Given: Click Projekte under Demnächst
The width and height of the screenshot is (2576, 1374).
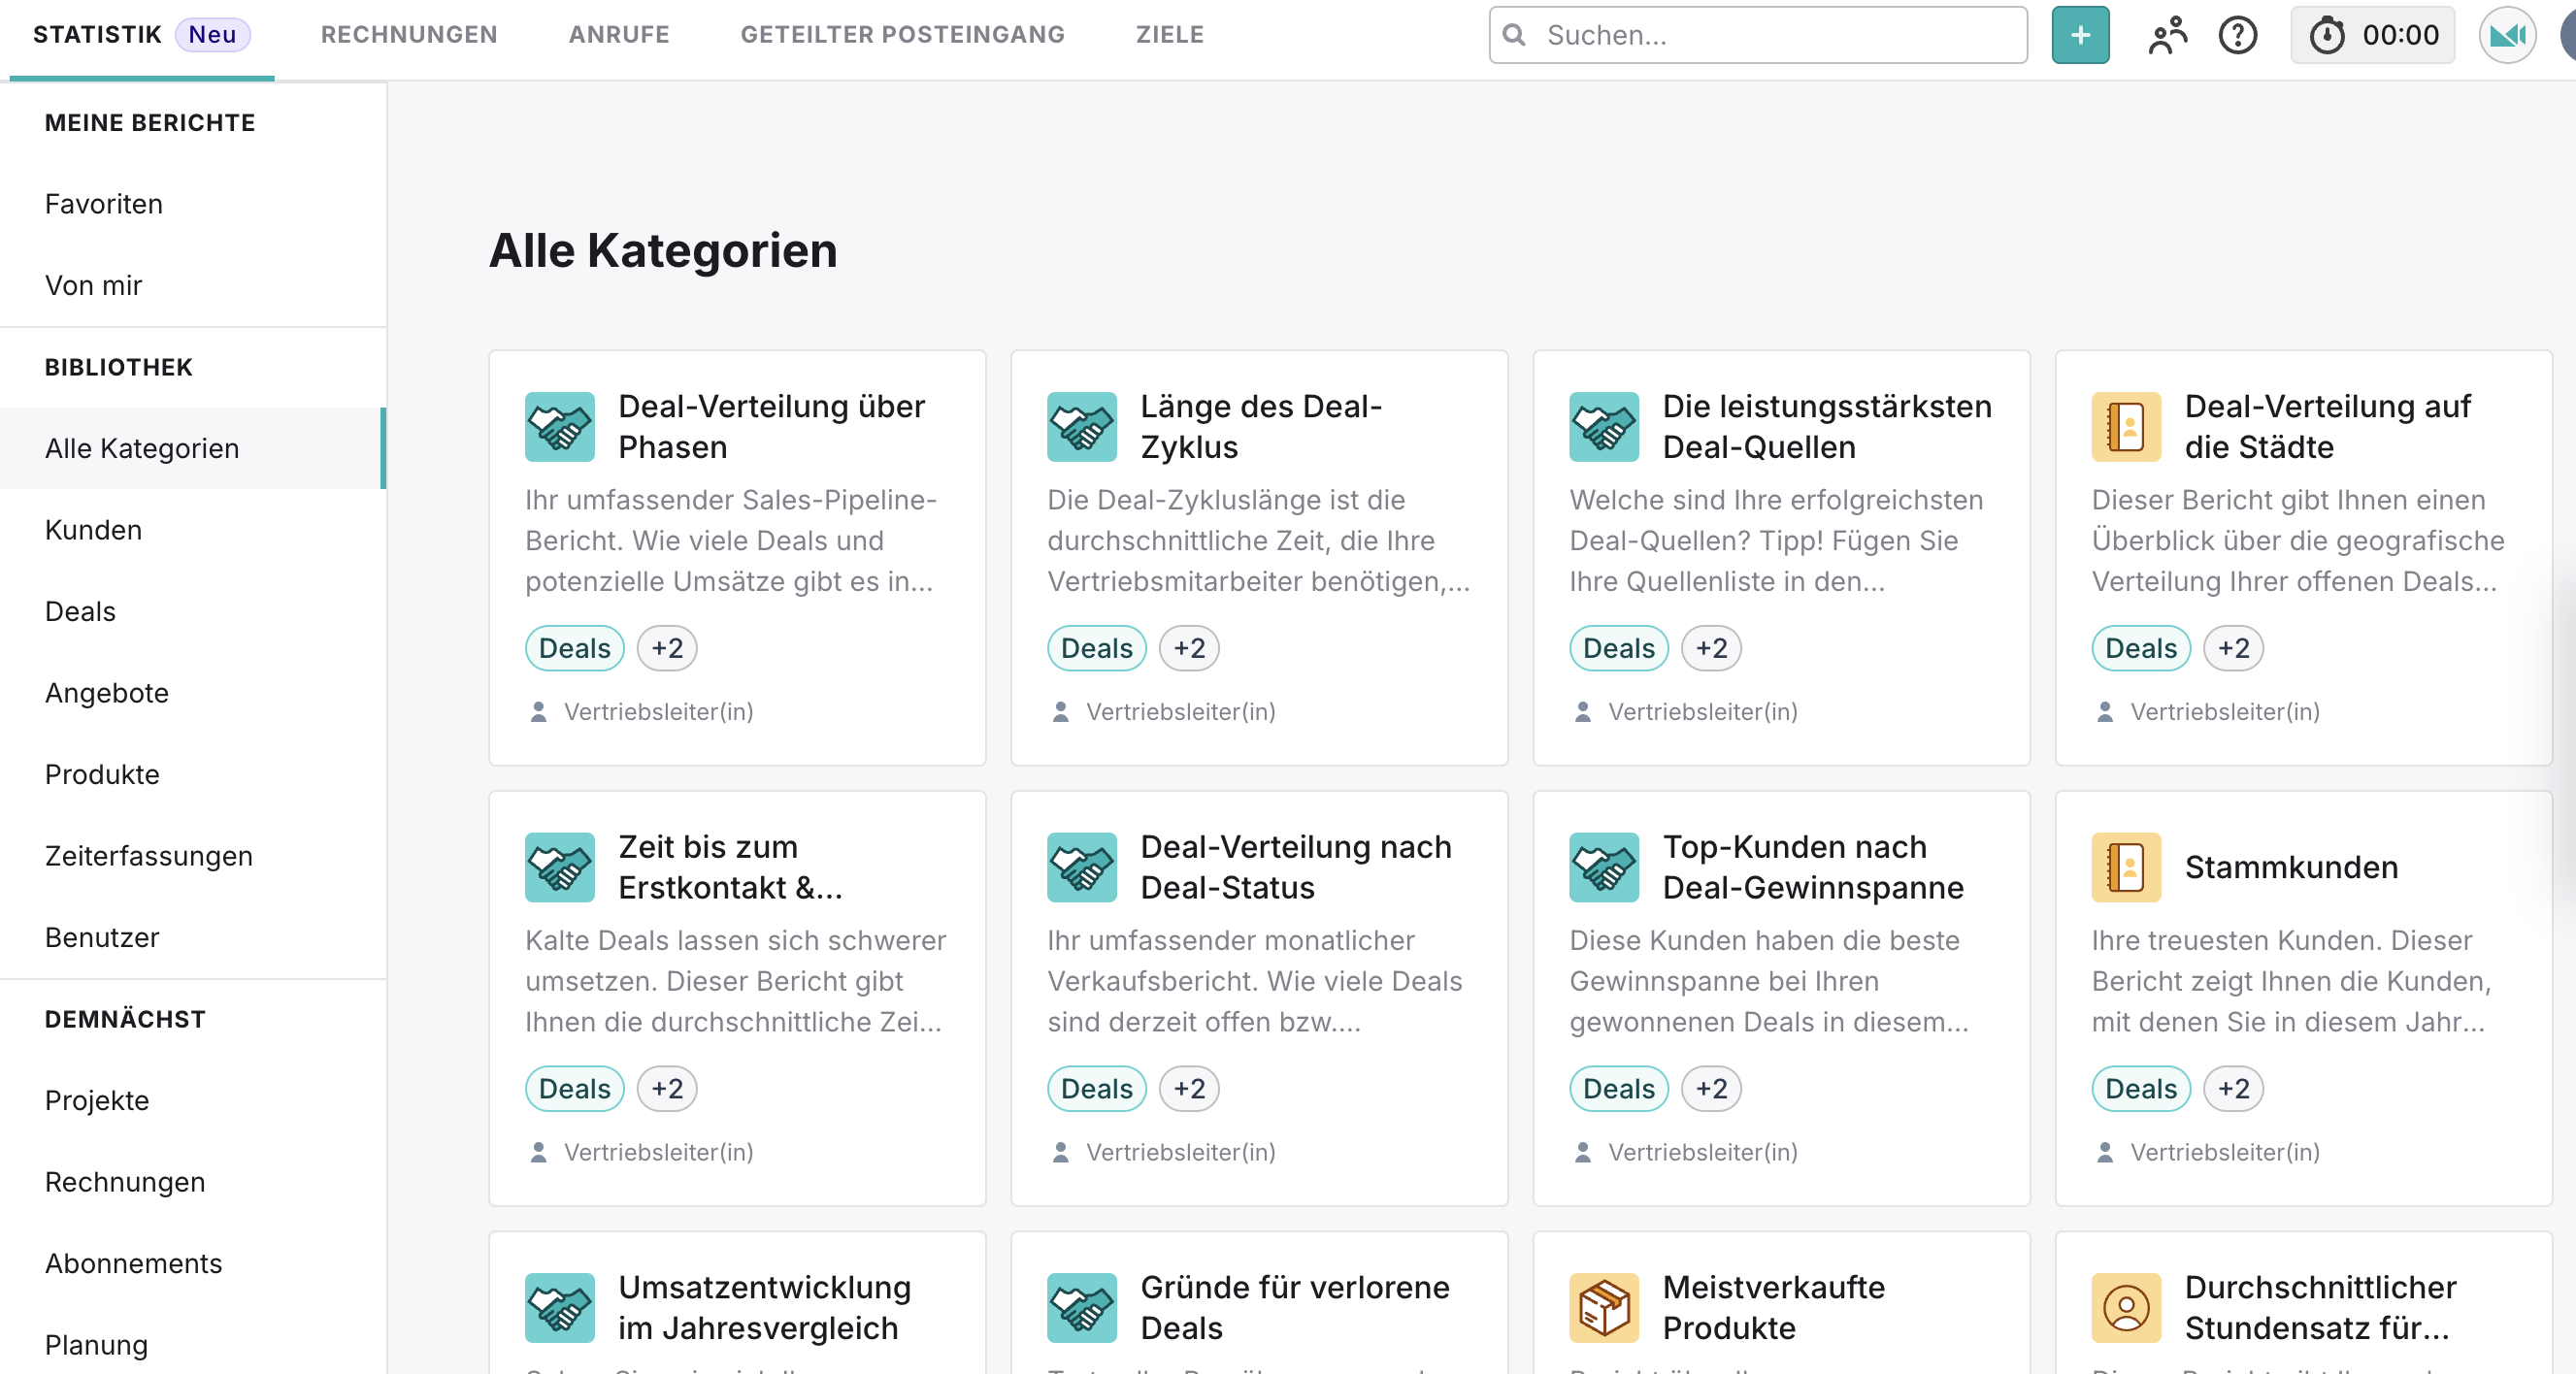Looking at the screenshot, I should click(193, 1100).
